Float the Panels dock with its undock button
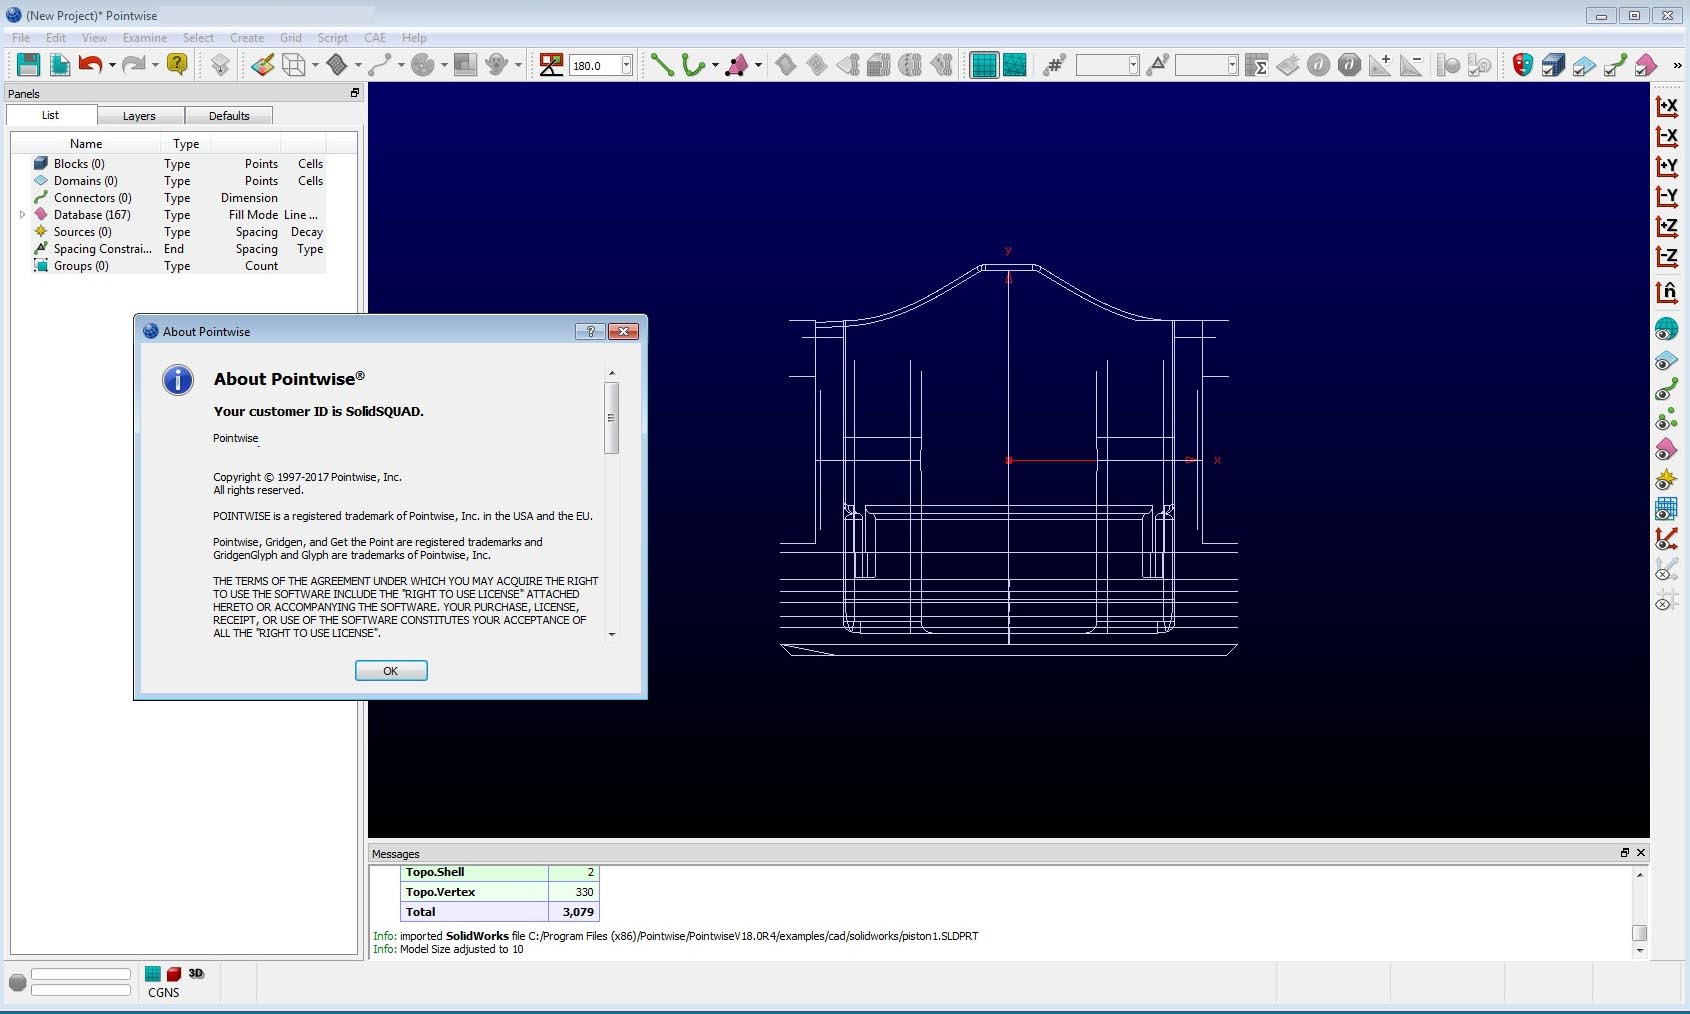This screenshot has height=1014, width=1690. [354, 93]
